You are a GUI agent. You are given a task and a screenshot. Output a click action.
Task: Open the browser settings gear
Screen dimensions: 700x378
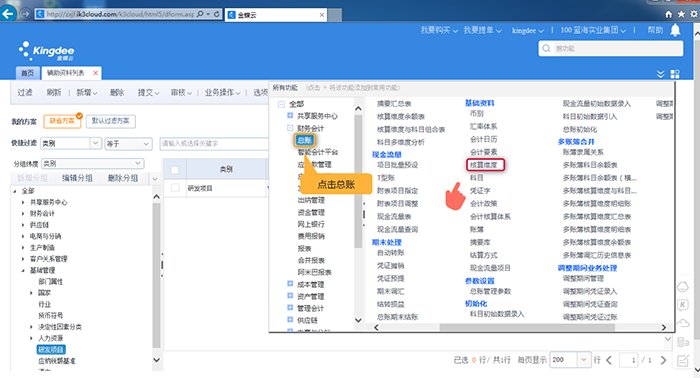coord(693,14)
